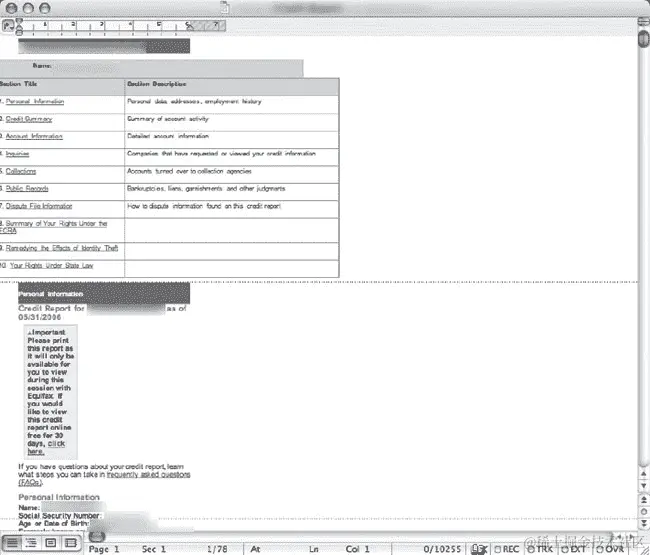Click the 'click here' link in Important box
Screen dimensions: 650x555
point(46,448)
